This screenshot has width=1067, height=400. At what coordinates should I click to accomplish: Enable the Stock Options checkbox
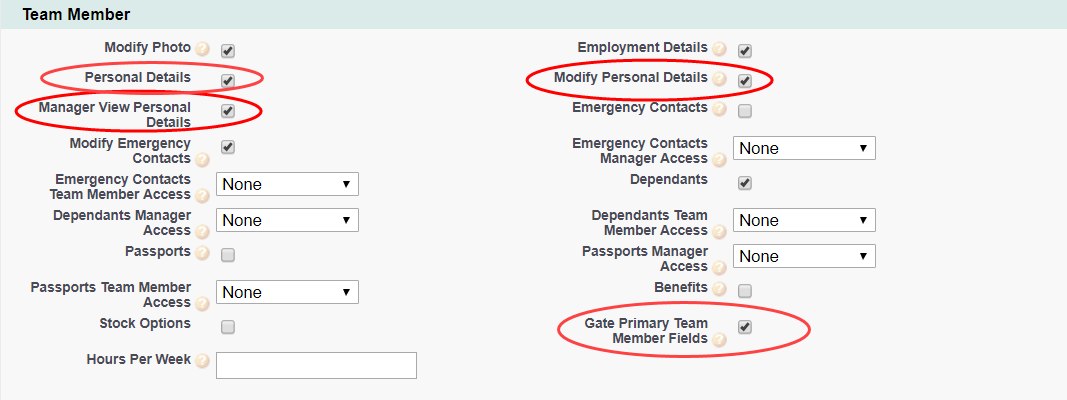tap(228, 327)
